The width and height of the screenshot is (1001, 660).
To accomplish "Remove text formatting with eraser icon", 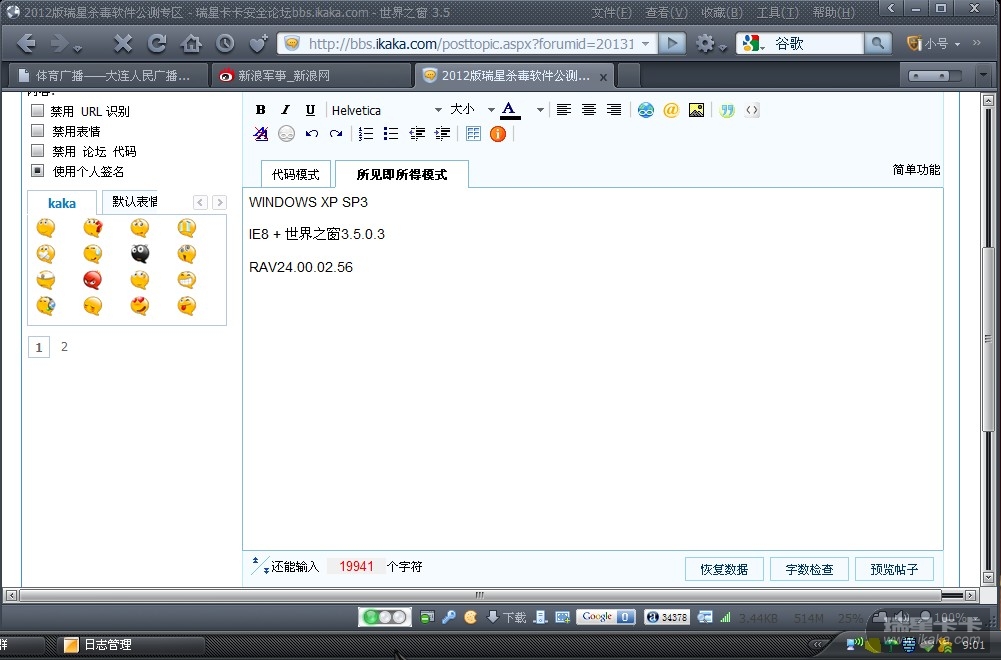I will tap(260, 133).
